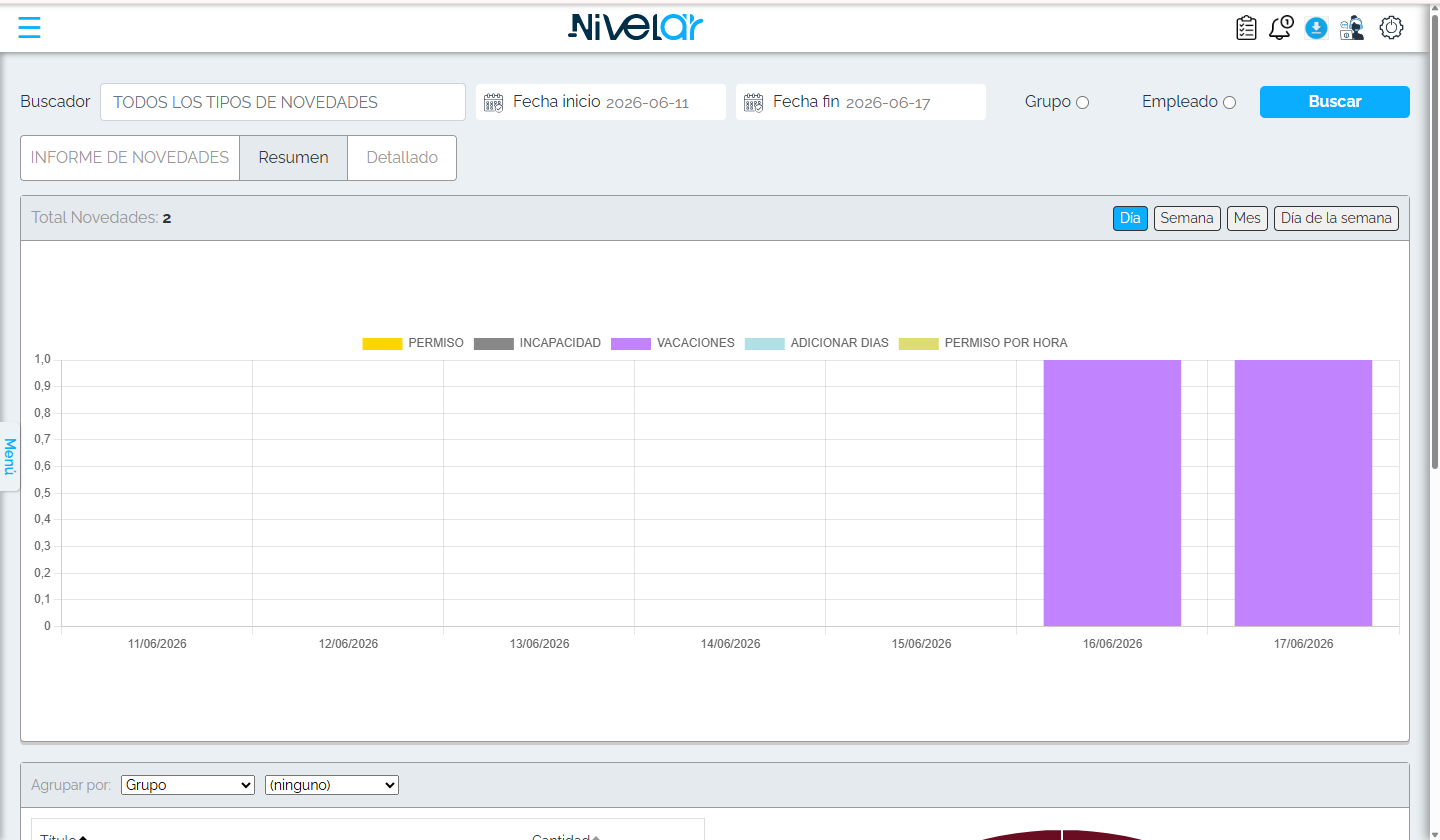
Task: Open the TODOS LOS TIPOS DE NOVEDADES selector
Action: pyautogui.click(x=283, y=102)
